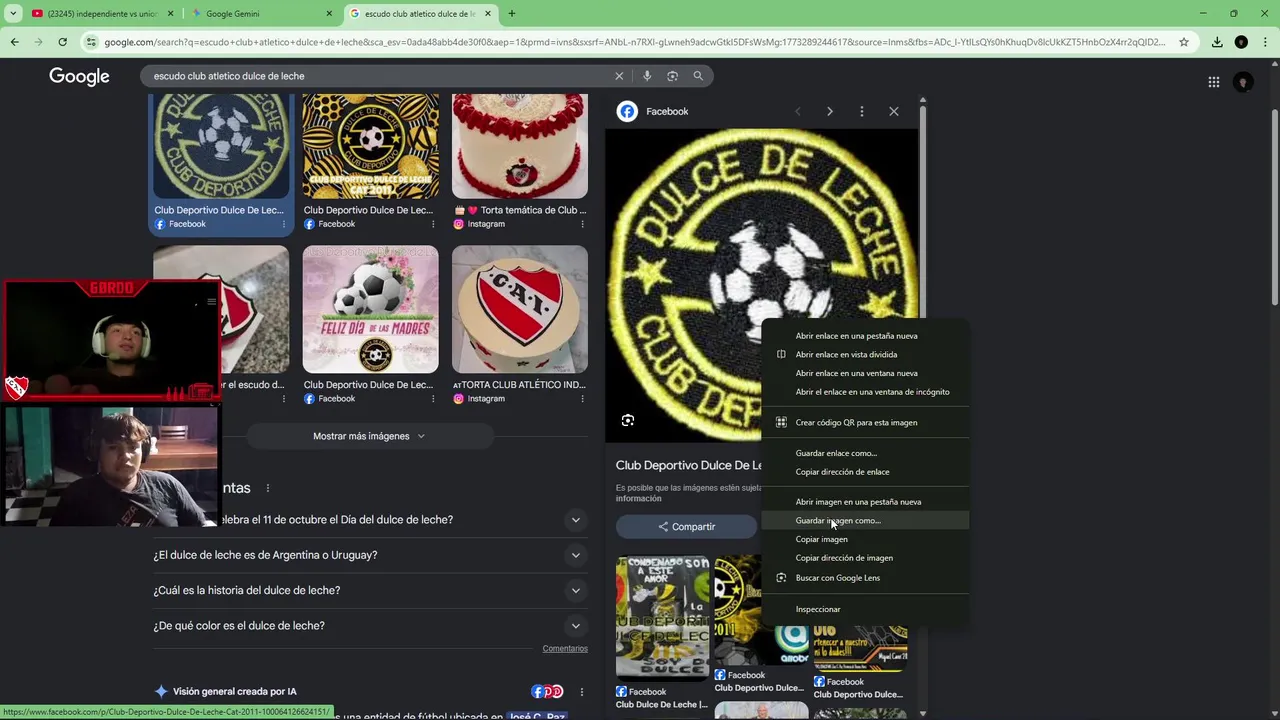Open options for Torta Club Atlético Ind result
The image size is (1280, 720).
click(x=582, y=398)
